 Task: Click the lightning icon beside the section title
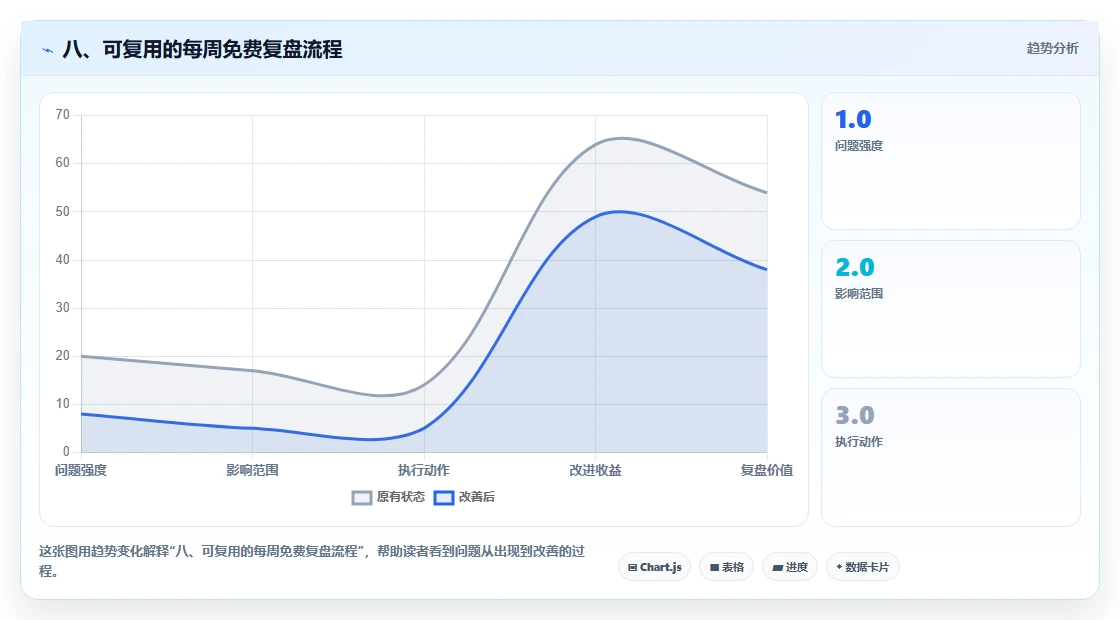coord(48,50)
